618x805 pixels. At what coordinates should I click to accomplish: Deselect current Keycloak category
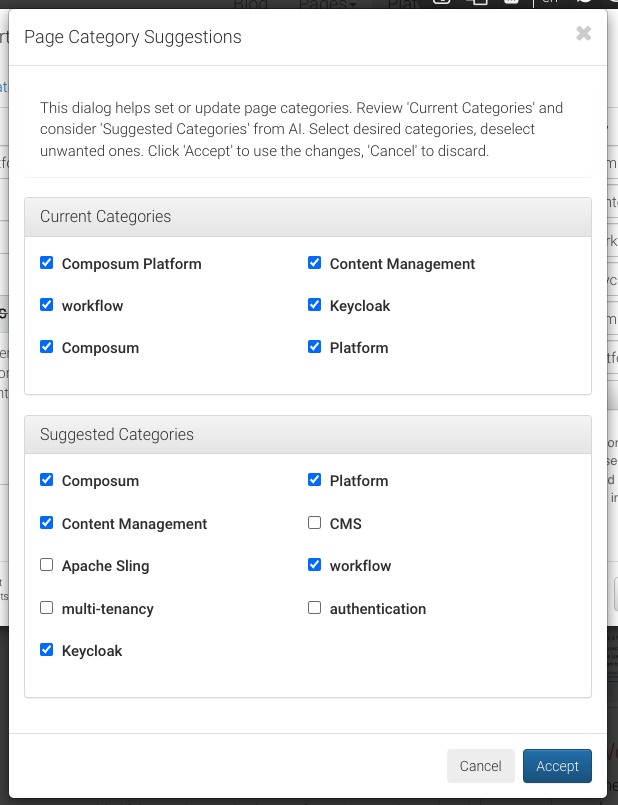tap(315, 305)
